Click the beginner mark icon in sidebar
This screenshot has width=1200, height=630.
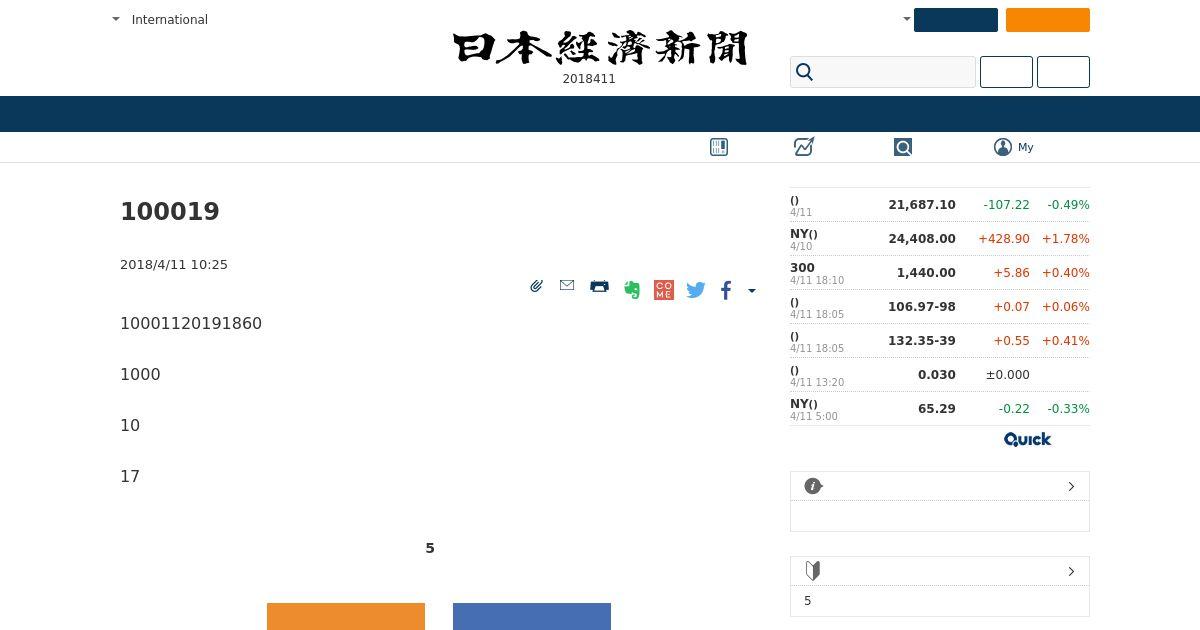tap(813, 571)
